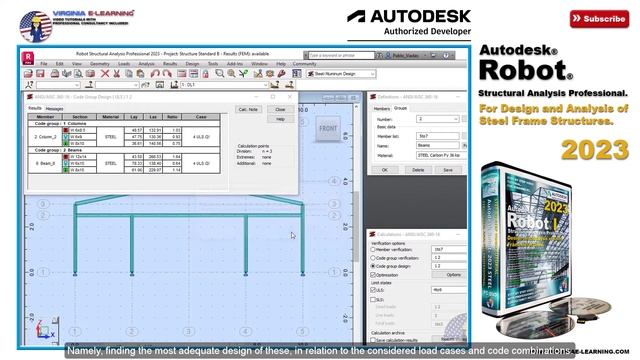This screenshot has height=360, width=640.
Task: Click the red X Delete icon
Action: (x=105, y=74)
